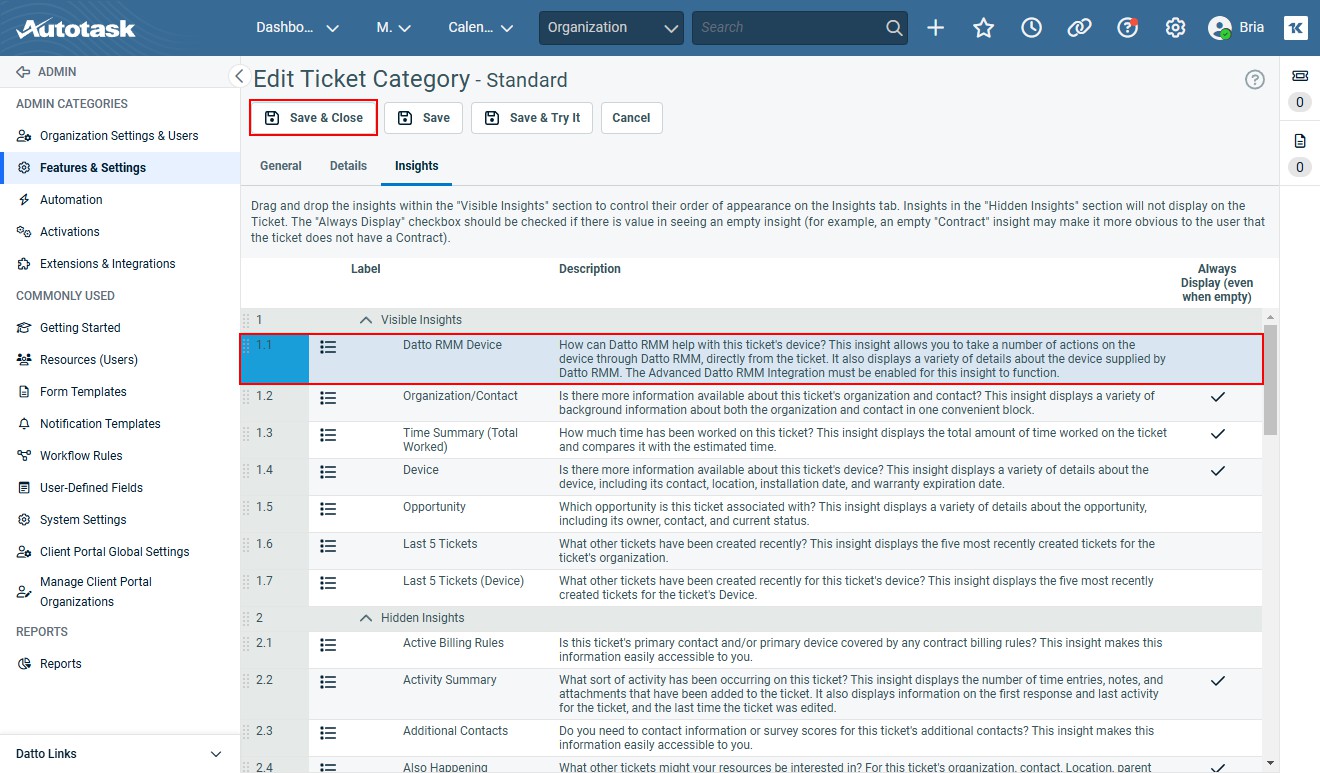1320x773 pixels.
Task: Collapse the sidebar with arrow button
Action: (239, 76)
